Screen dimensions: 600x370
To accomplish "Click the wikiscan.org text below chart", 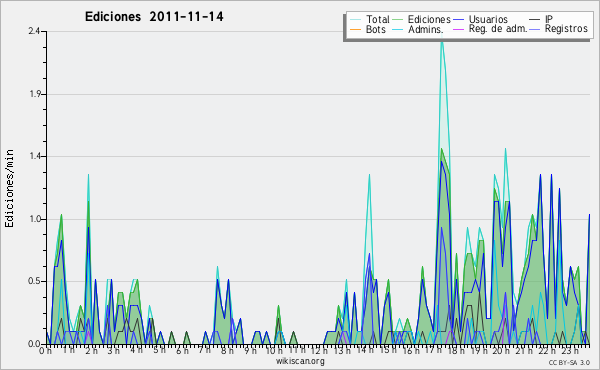I will click(300, 361).
